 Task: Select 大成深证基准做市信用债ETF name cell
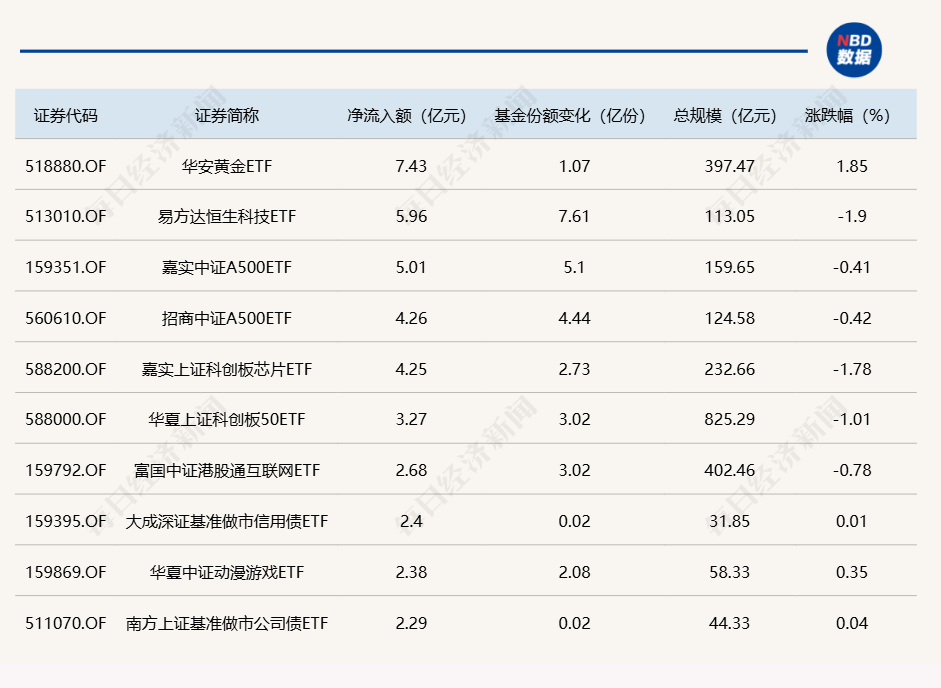tap(227, 521)
